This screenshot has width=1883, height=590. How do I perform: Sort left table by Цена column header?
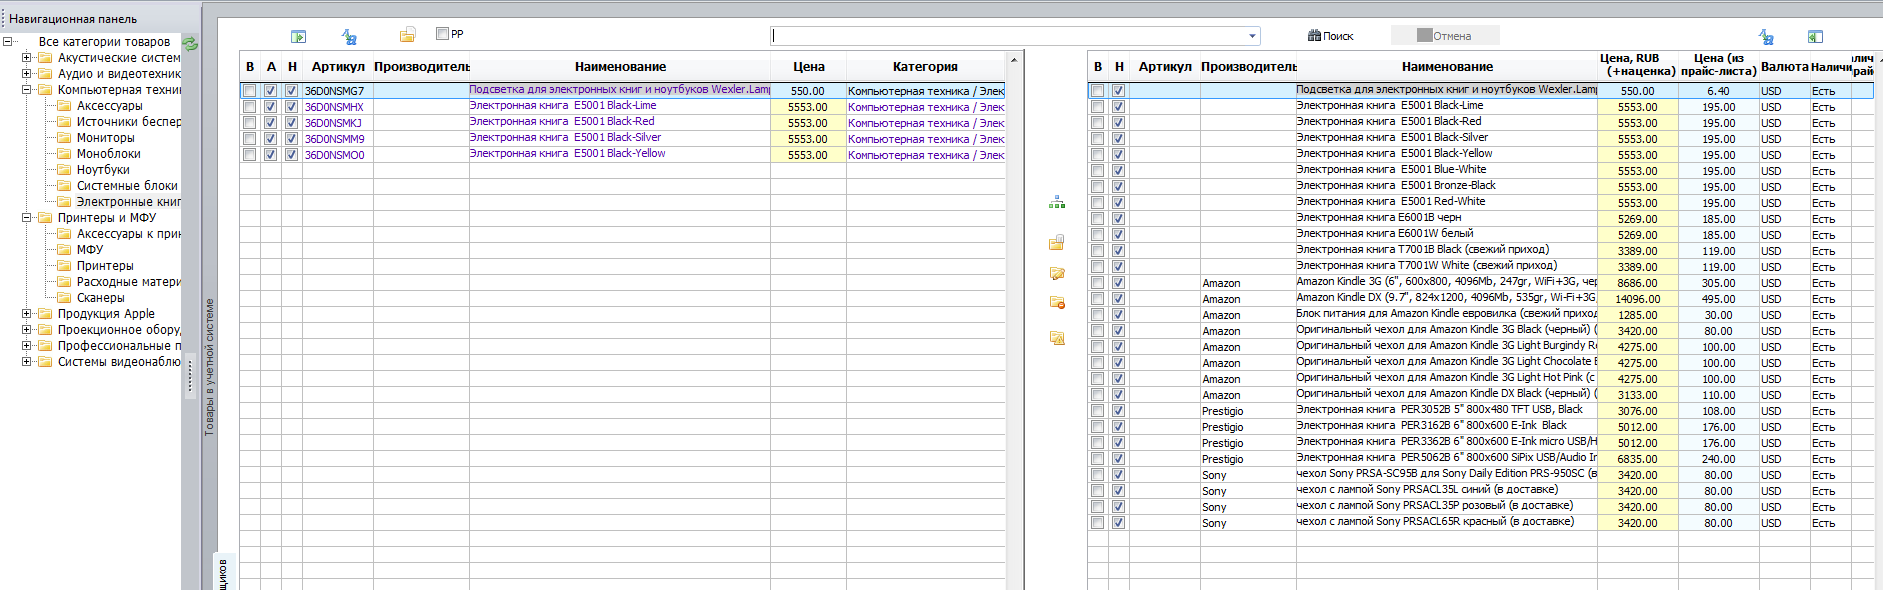(808, 67)
